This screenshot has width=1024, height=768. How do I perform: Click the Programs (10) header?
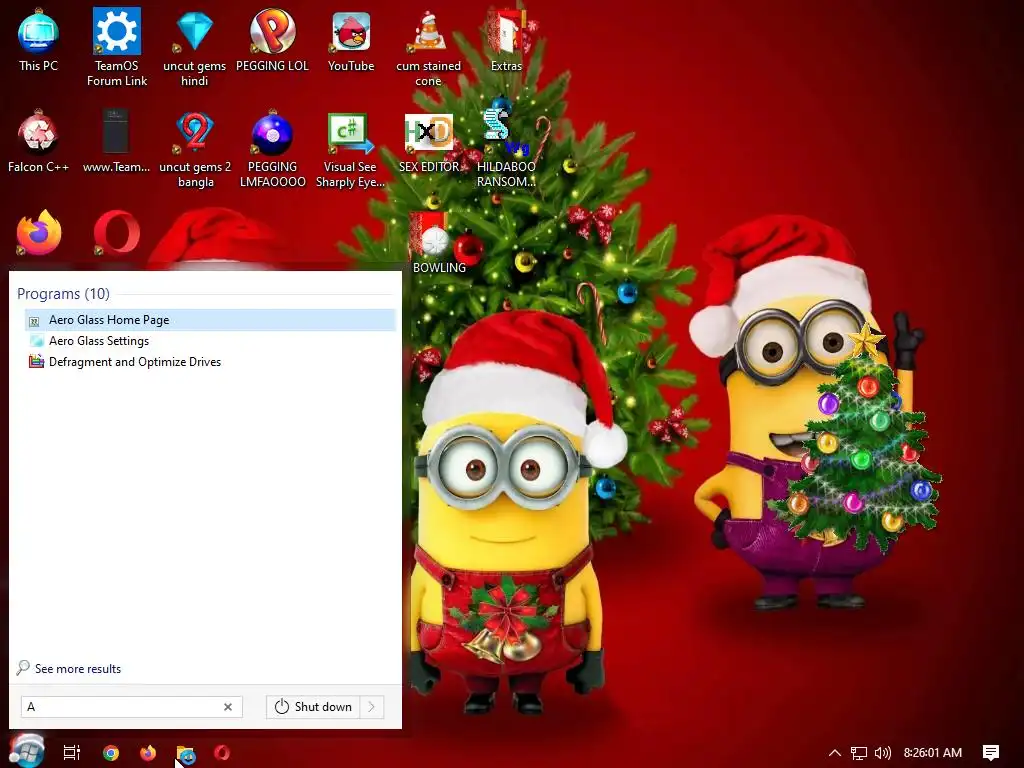pyautogui.click(x=63, y=294)
